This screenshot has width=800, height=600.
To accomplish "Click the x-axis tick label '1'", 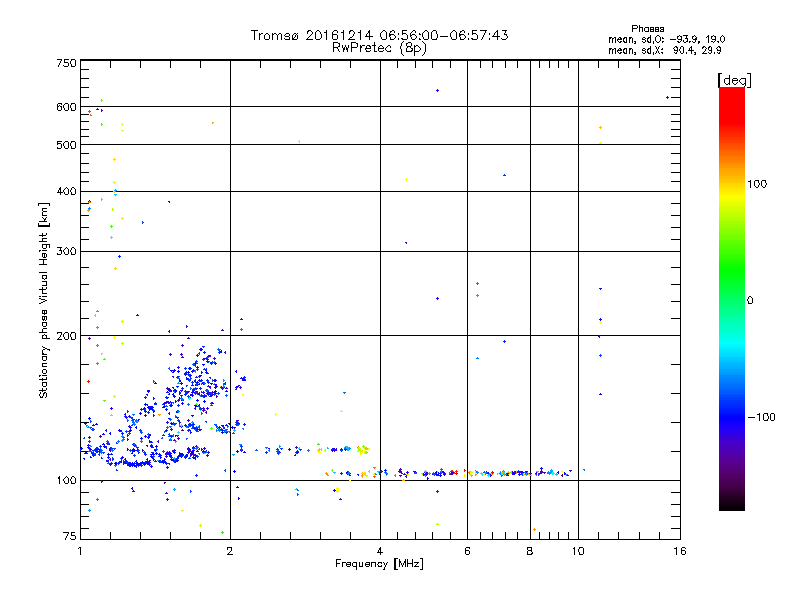I will (80, 551).
